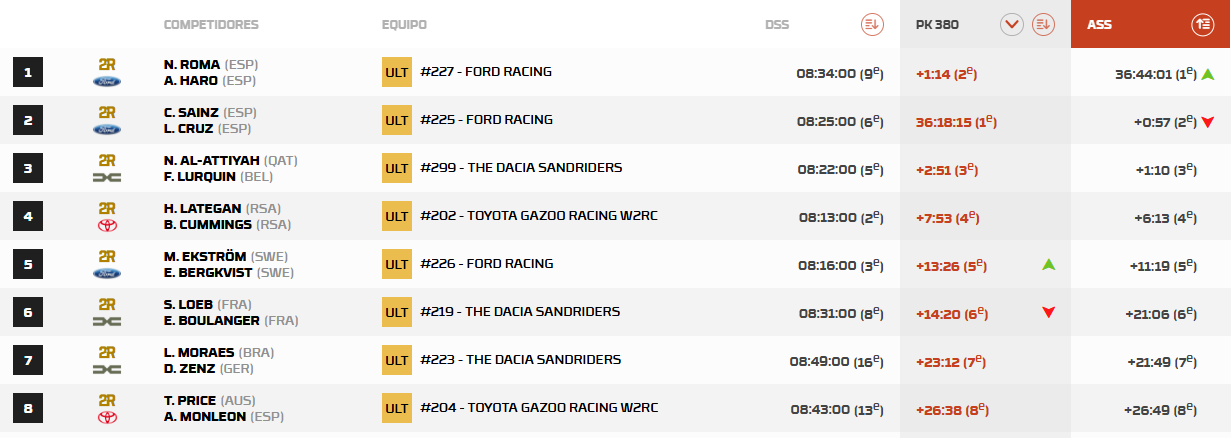Select #204 Toyota Gazoo Racing W2RC team

pyautogui.click(x=539, y=408)
